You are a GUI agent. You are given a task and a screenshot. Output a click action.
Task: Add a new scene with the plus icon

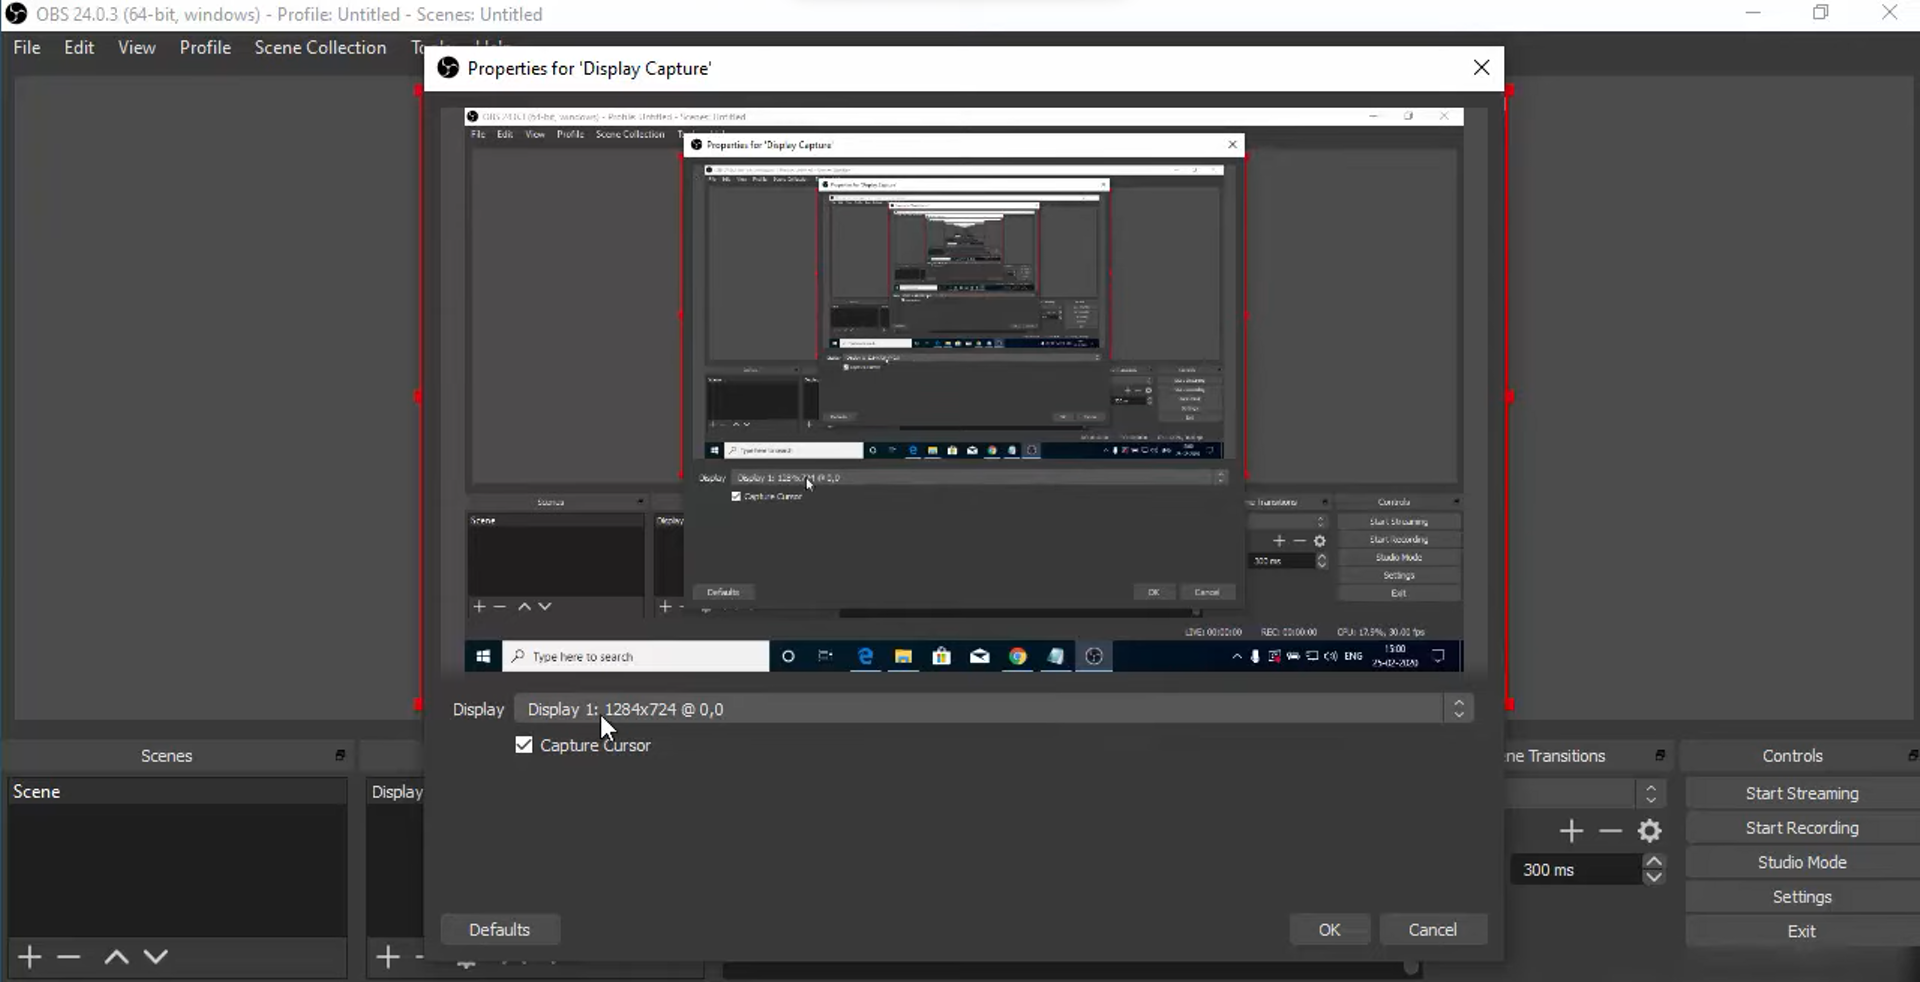(x=28, y=956)
